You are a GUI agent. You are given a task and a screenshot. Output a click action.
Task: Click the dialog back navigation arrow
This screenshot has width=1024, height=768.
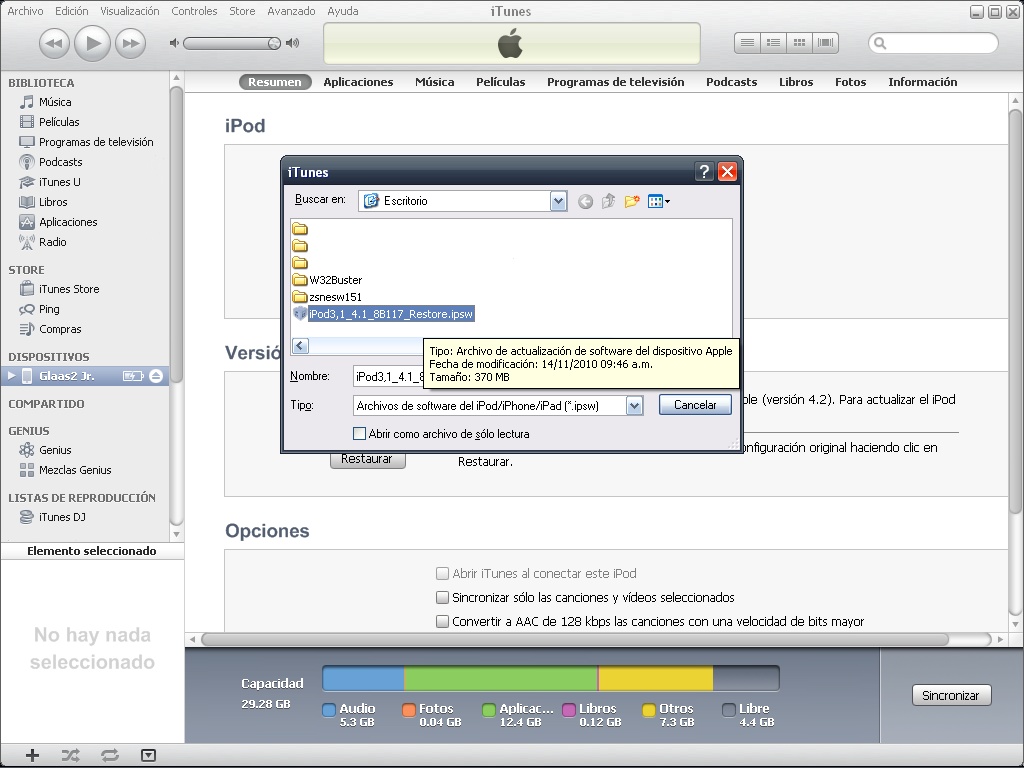click(585, 202)
